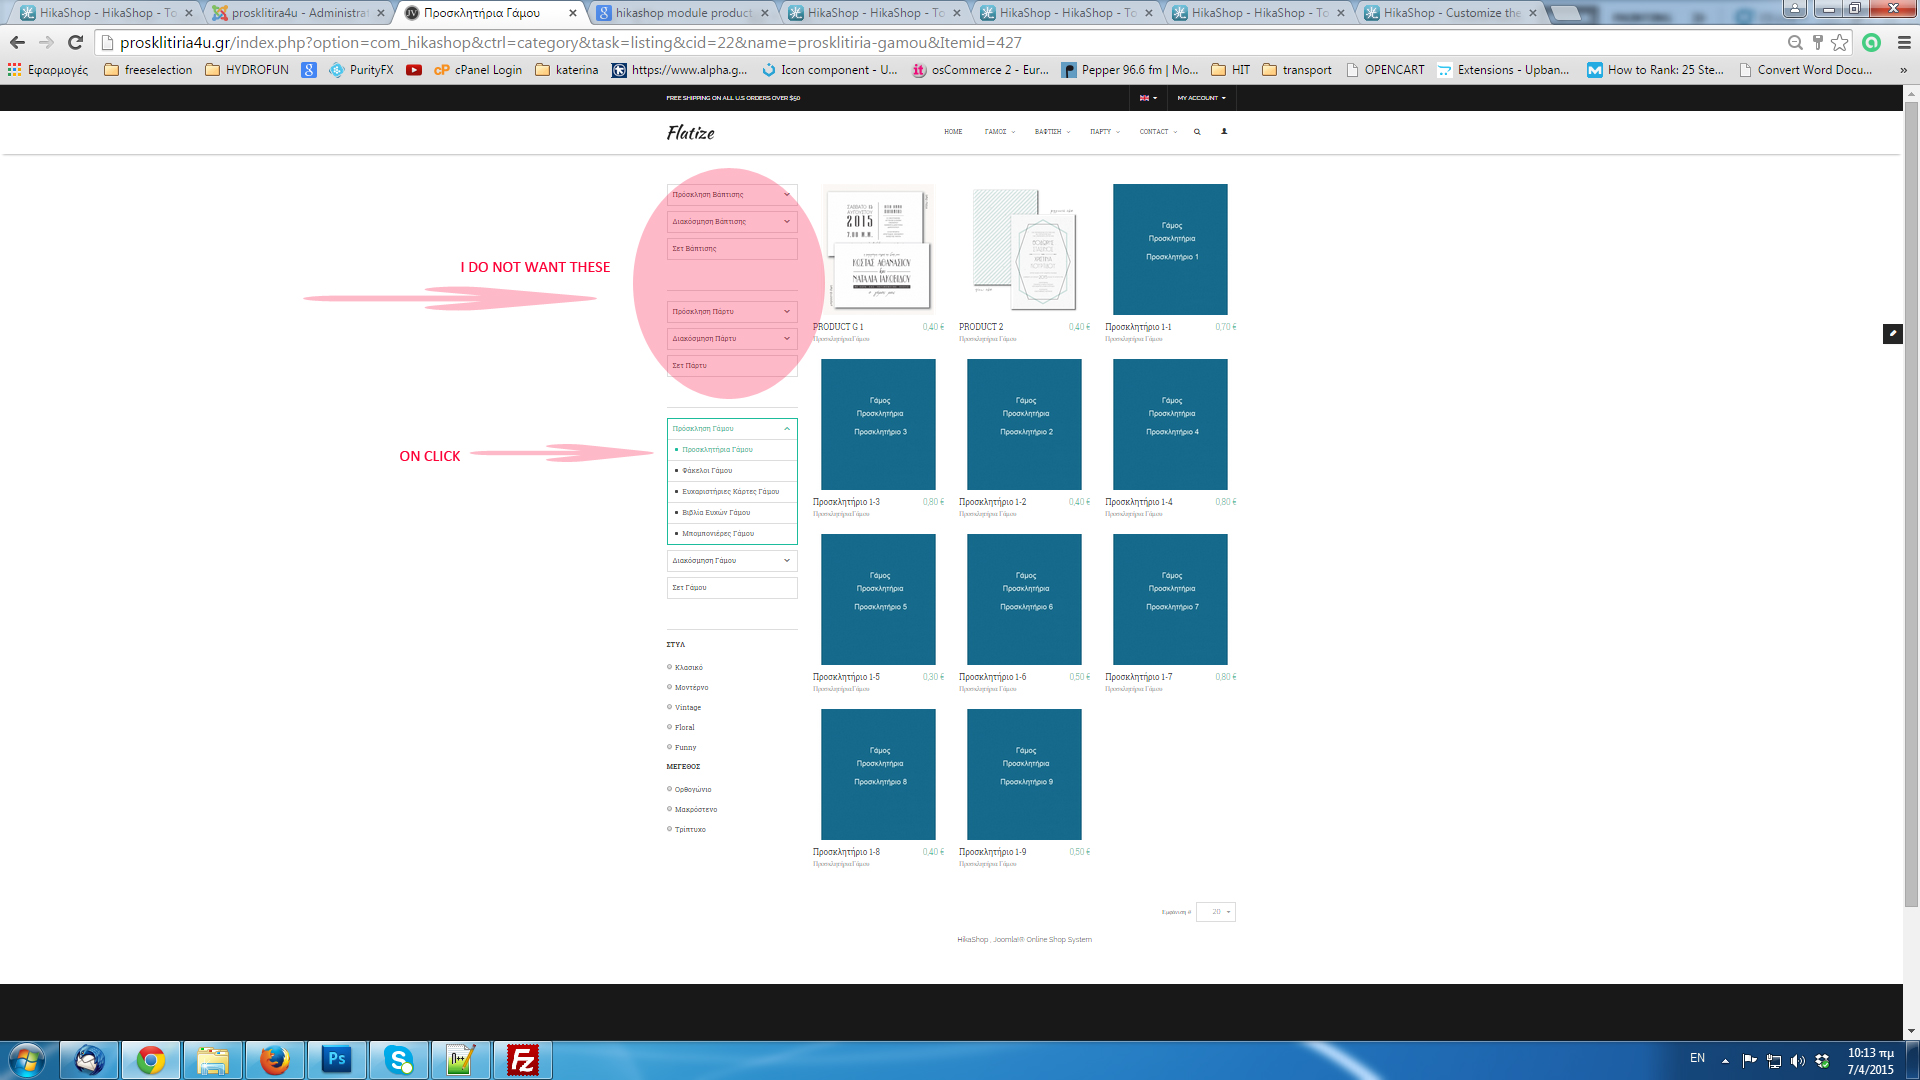Select the Vintage style radio option
This screenshot has height=1080, width=1920.
pyautogui.click(x=670, y=707)
